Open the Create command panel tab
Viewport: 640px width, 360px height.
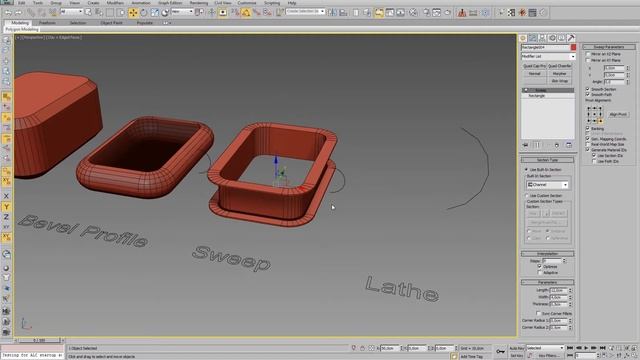(x=523, y=38)
